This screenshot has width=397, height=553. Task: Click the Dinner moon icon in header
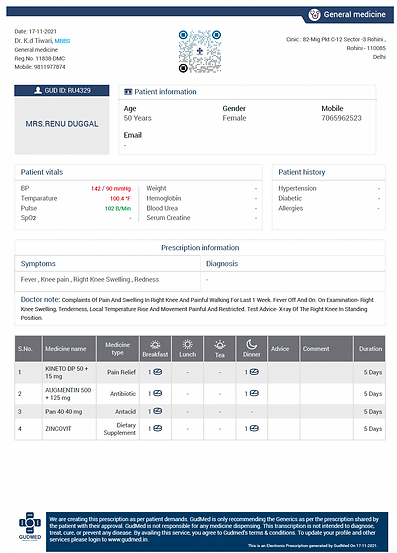click(251, 344)
